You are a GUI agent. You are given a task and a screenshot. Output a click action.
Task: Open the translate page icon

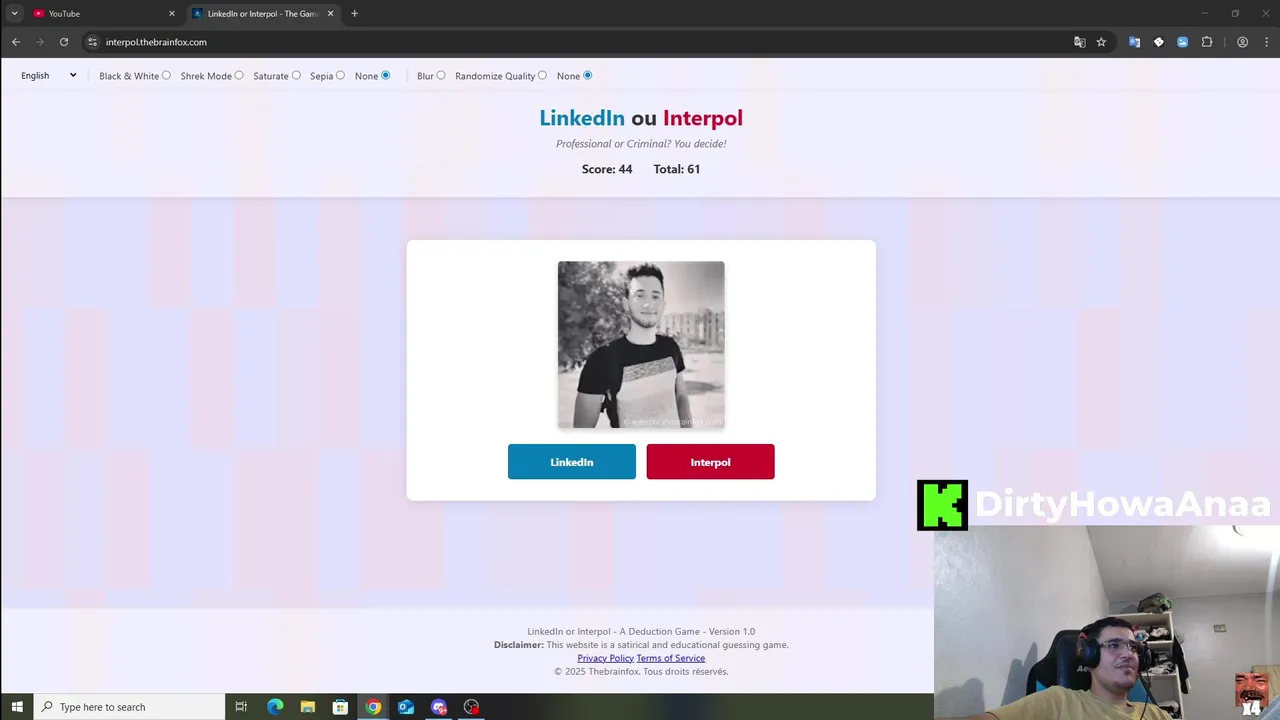click(1079, 42)
